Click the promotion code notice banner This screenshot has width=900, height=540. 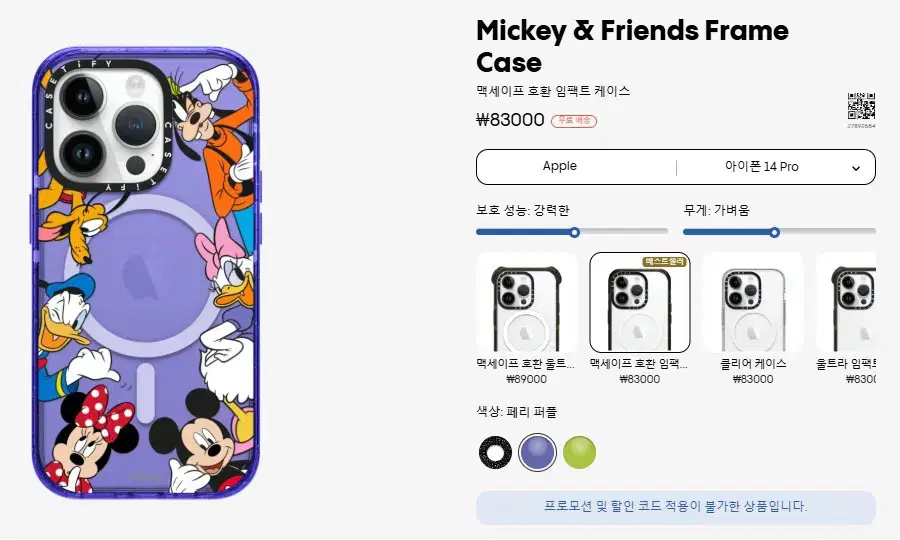pos(676,507)
